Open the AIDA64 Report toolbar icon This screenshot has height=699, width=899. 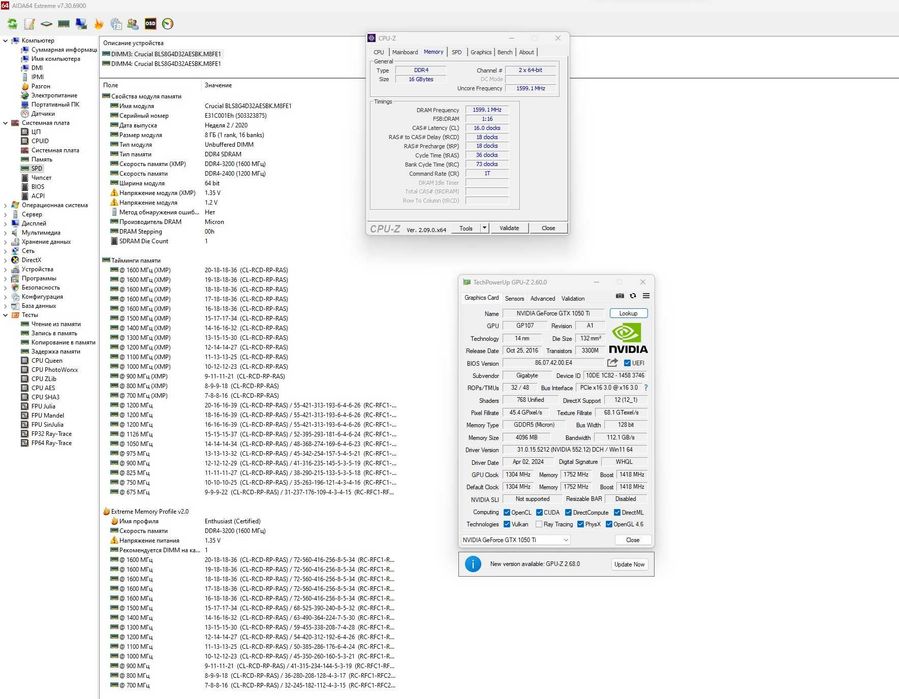29,24
